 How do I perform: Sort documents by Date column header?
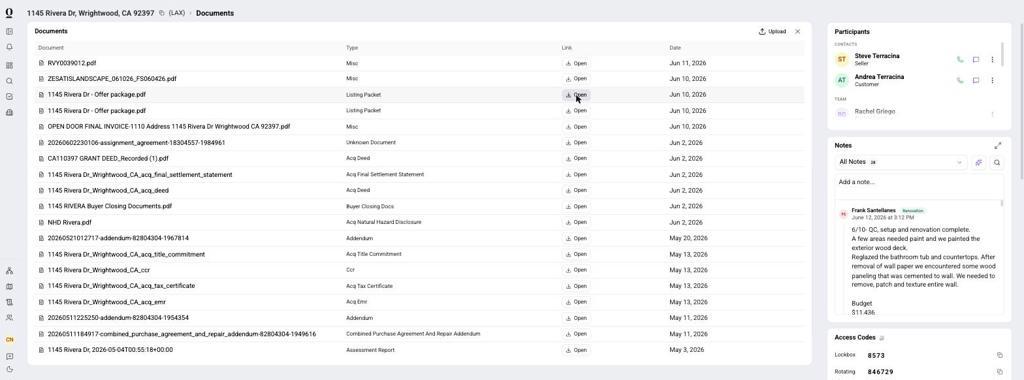click(x=675, y=48)
